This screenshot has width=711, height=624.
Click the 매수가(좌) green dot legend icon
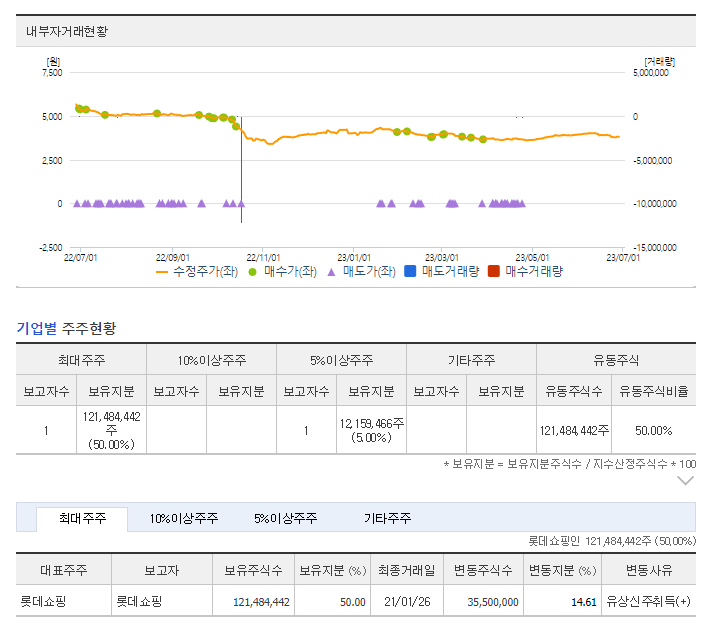[x=253, y=272]
